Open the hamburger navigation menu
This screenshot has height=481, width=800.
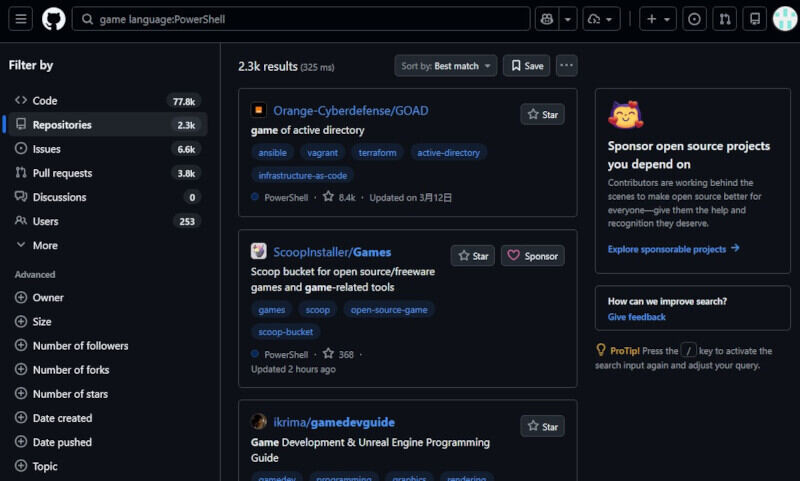[20, 19]
